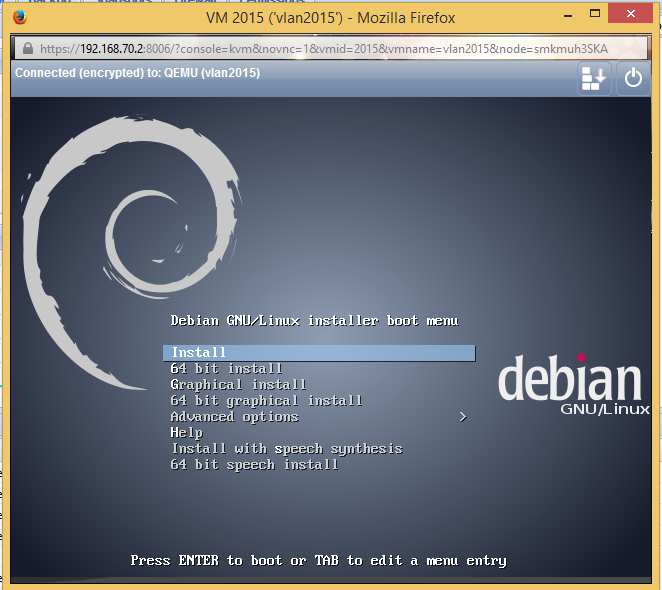Click the window title 'VM 2015 ('vlan2015') - Mozilla Firefox'
The height and width of the screenshot is (590, 662).
(x=331, y=18)
